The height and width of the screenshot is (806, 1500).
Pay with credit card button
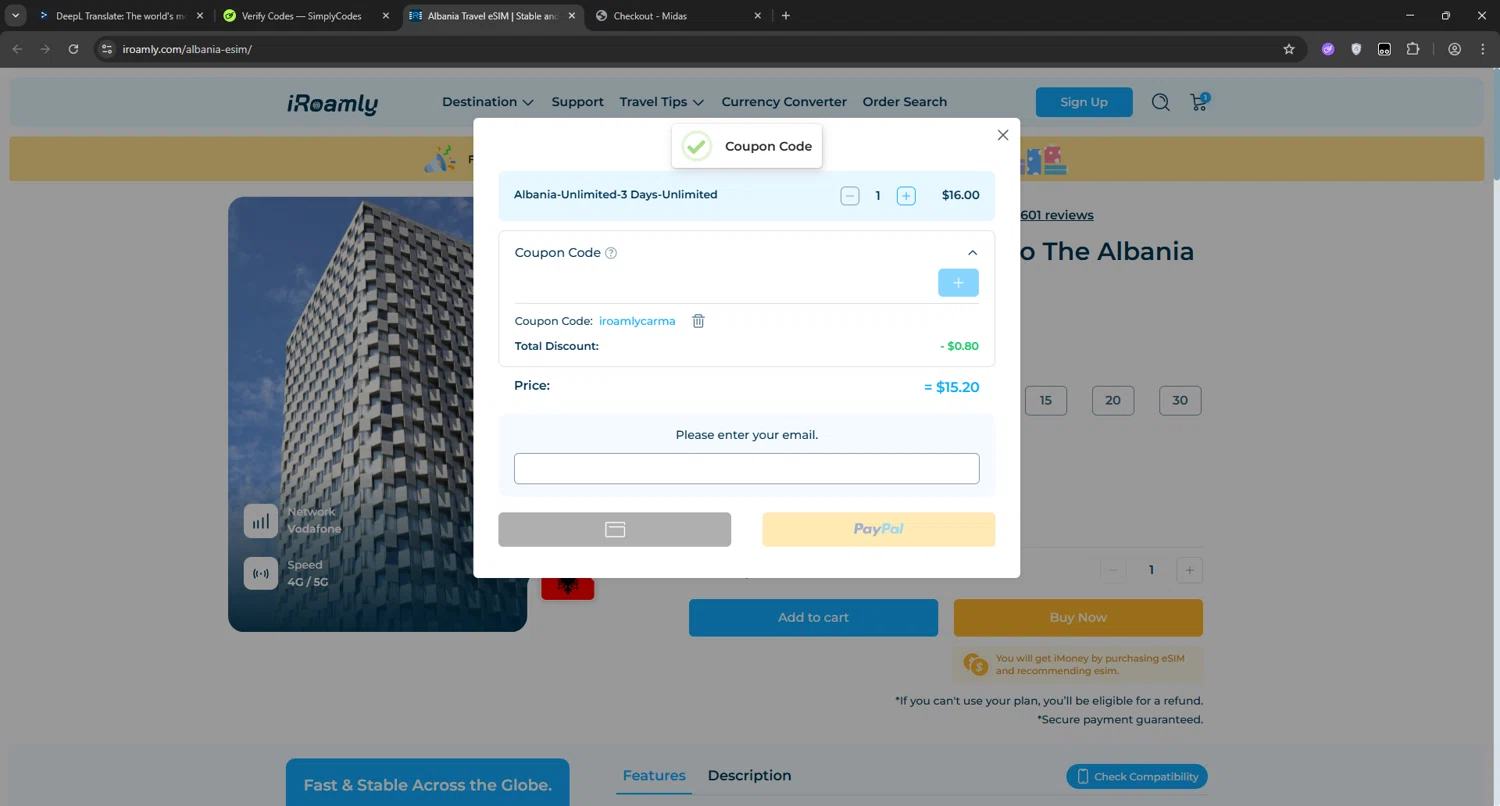615,529
